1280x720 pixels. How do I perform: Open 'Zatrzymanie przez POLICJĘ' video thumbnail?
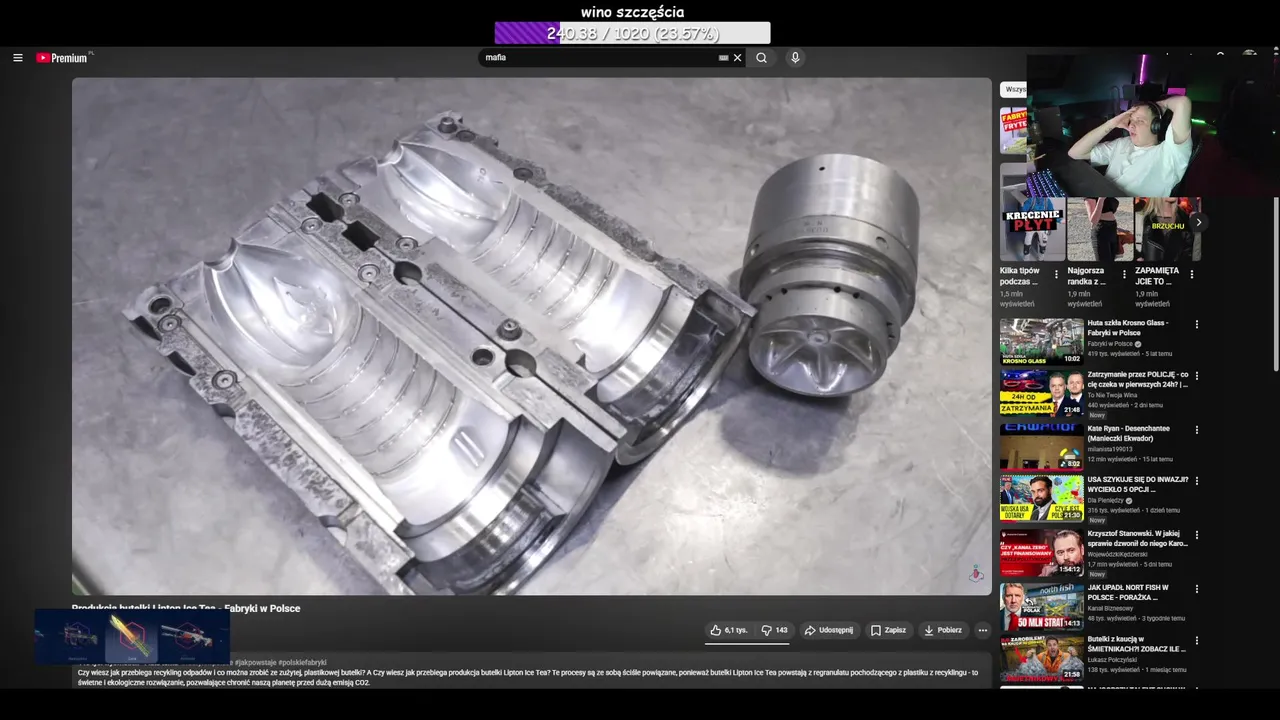coord(1041,393)
